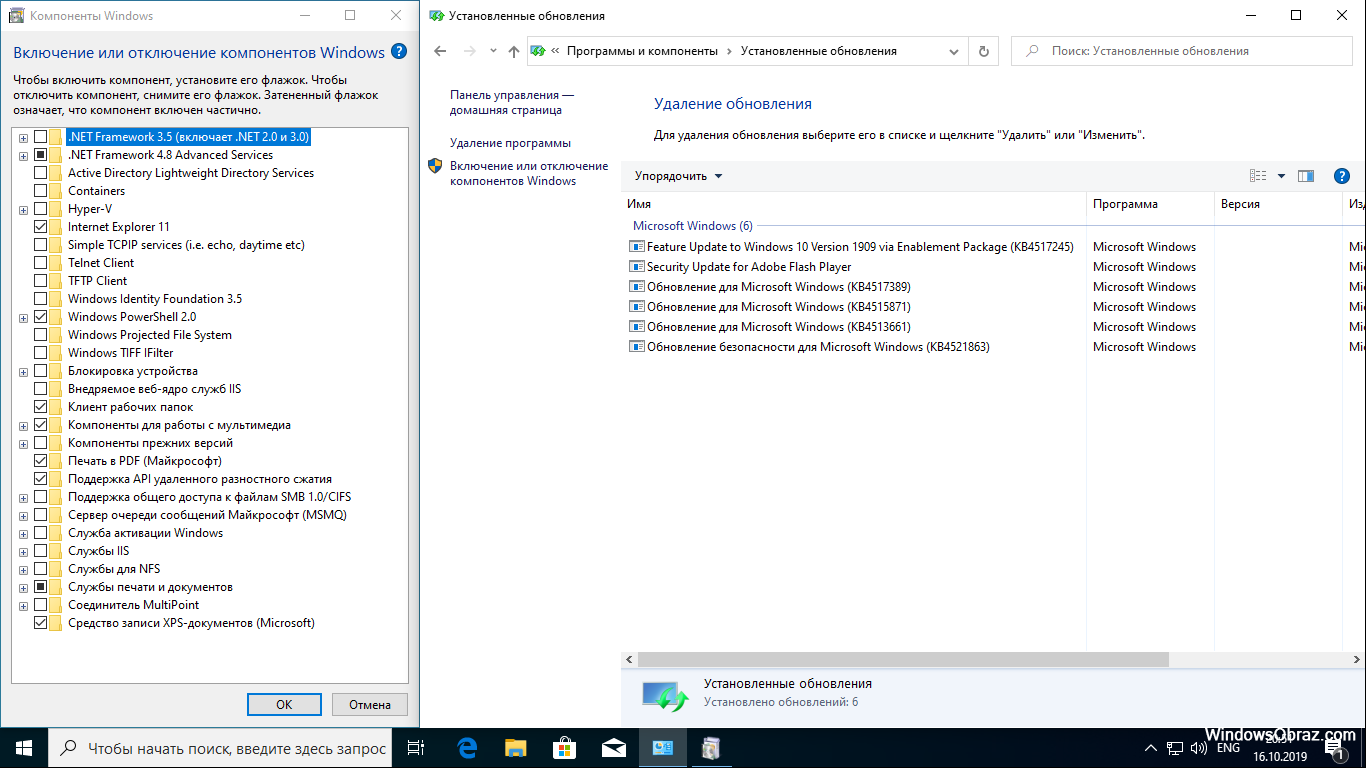Open help in Installed Updates window
Image resolution: width=1366 pixels, height=768 pixels.
click(x=1342, y=176)
